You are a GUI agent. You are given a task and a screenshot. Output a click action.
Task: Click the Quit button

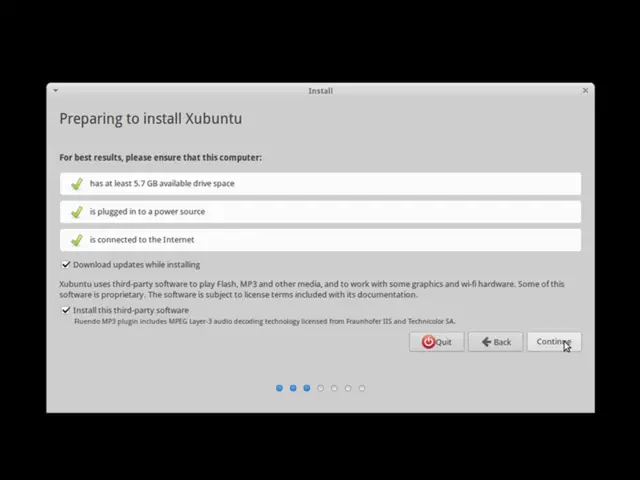click(437, 342)
